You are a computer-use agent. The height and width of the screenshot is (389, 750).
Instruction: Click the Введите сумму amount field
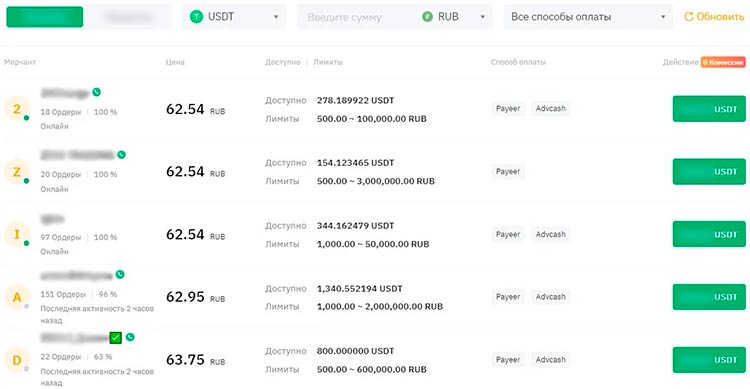click(x=356, y=17)
